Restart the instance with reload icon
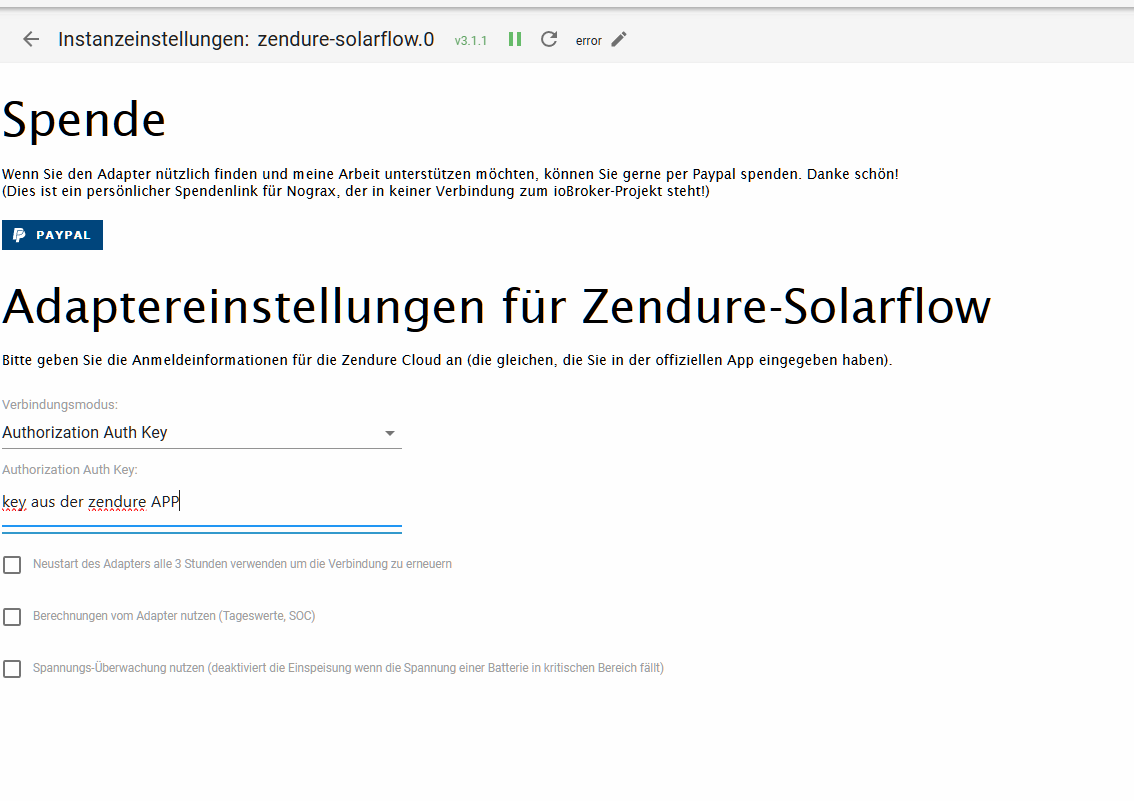Screen dimensions: 1134x801 click(x=549, y=39)
